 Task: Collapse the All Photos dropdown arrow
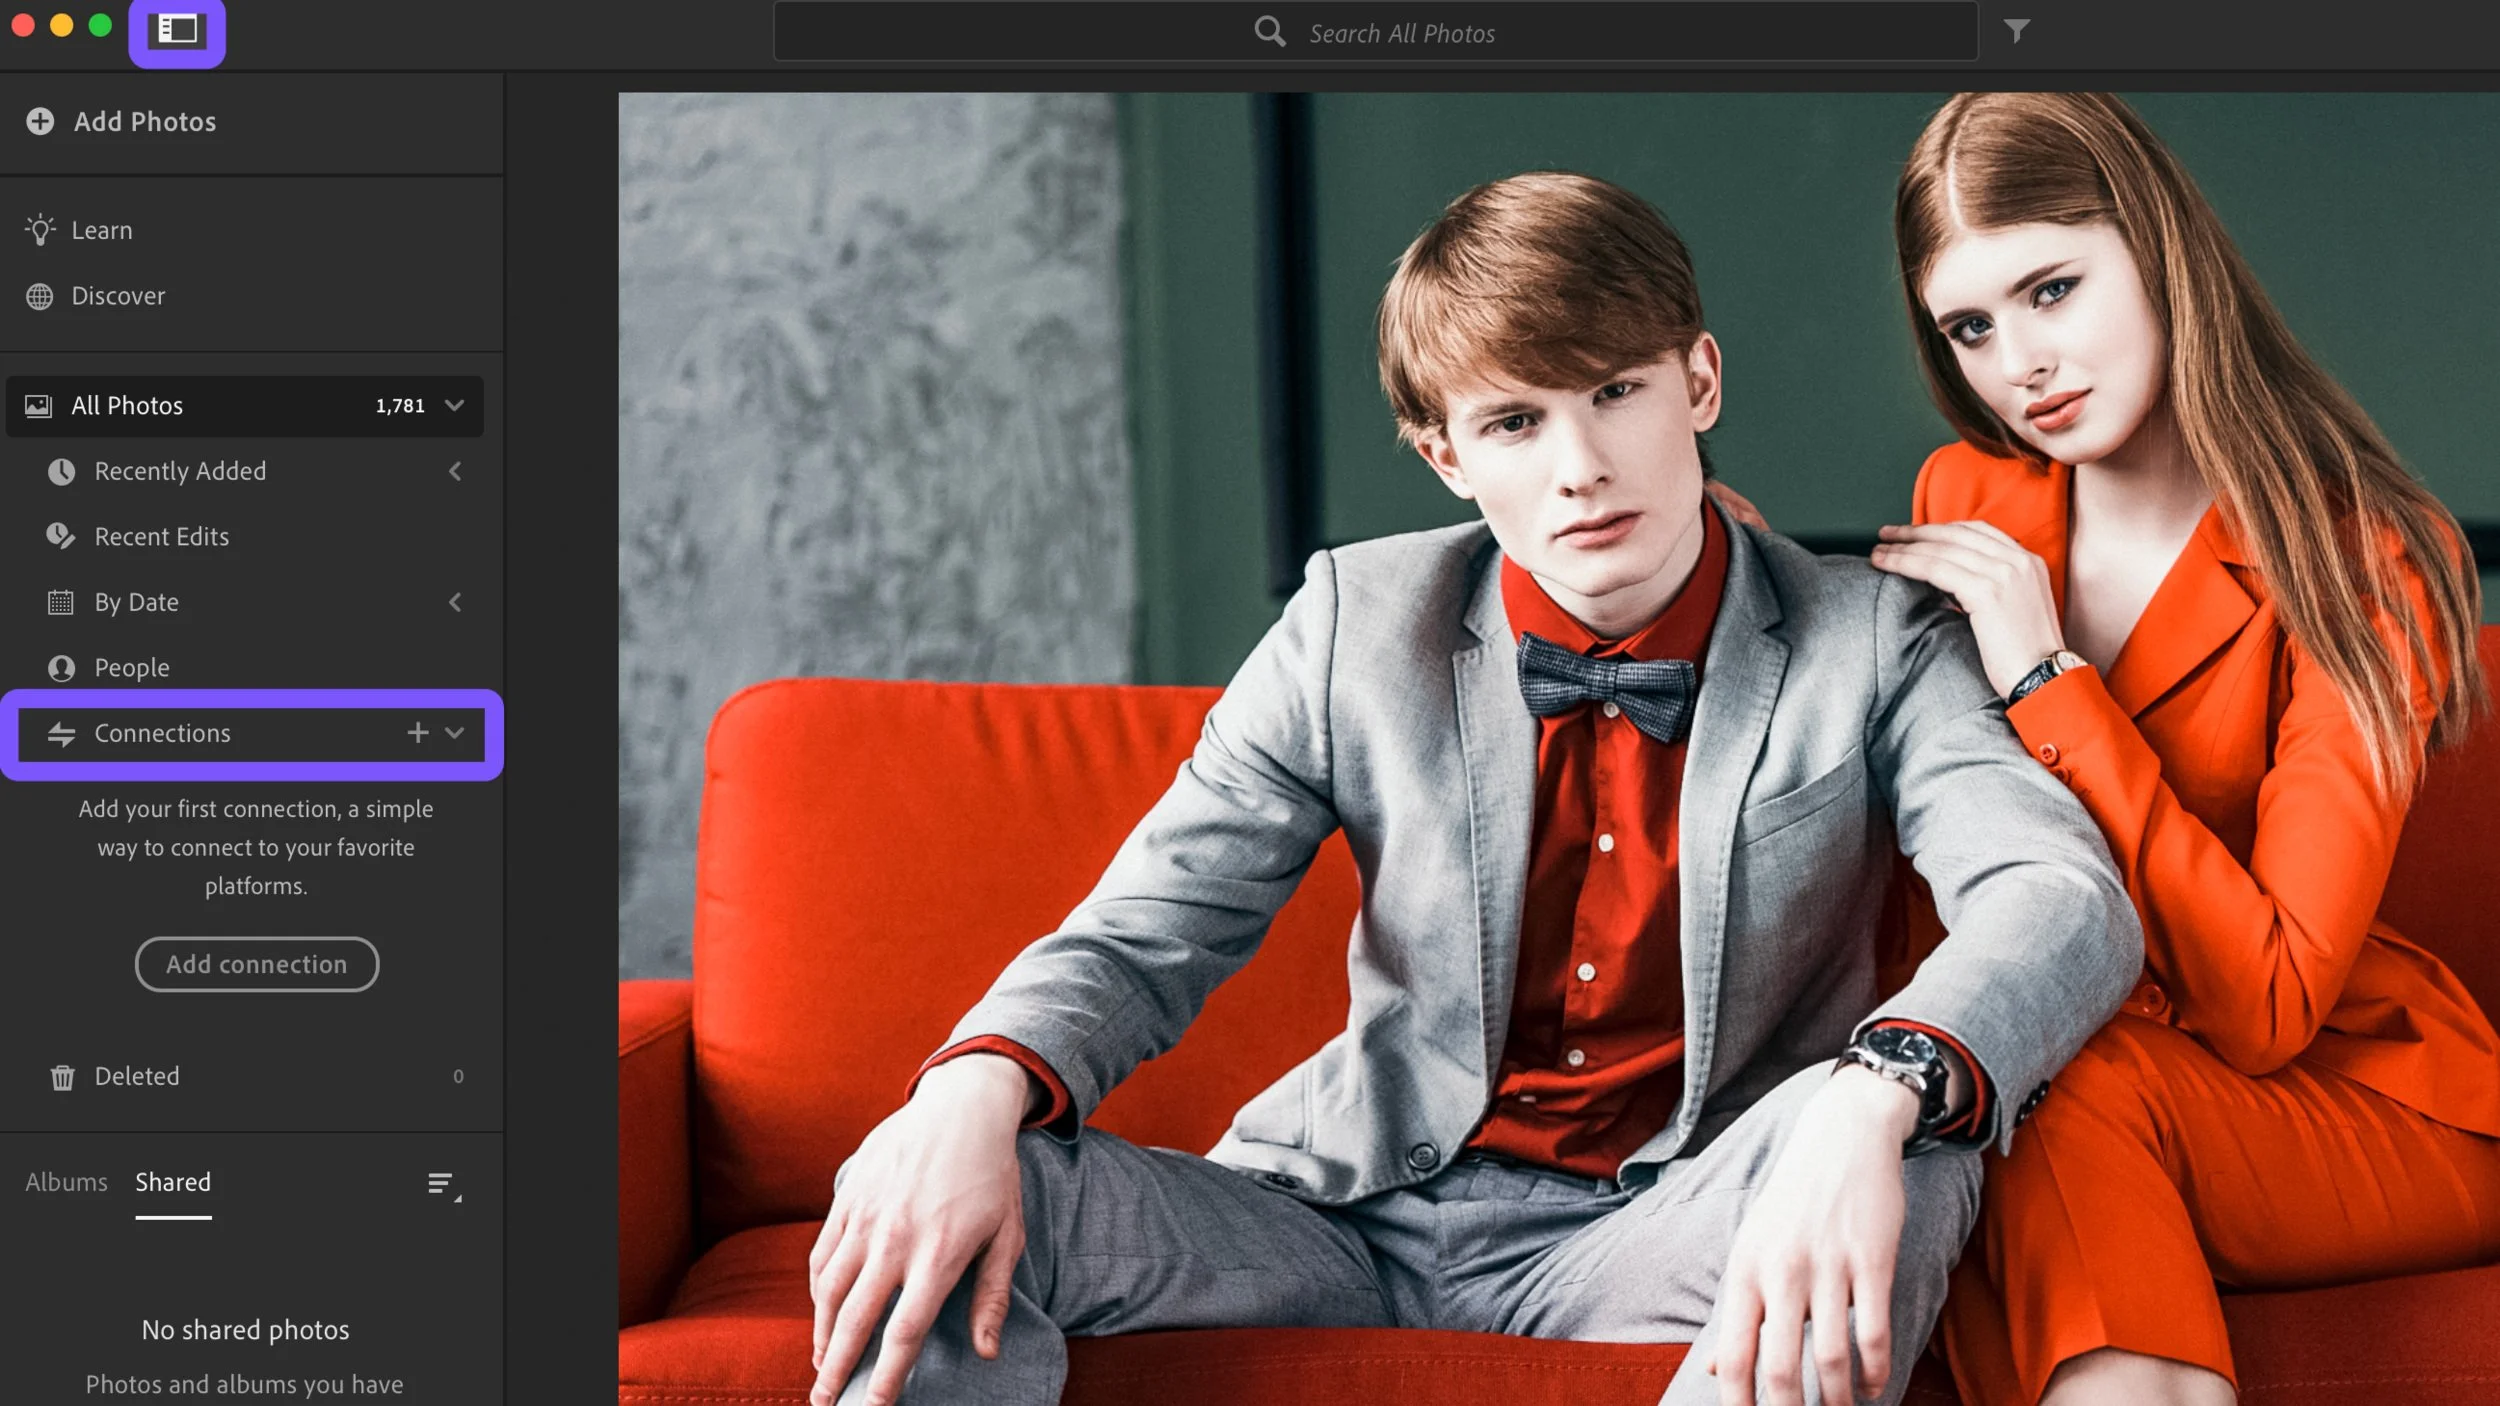click(x=456, y=405)
